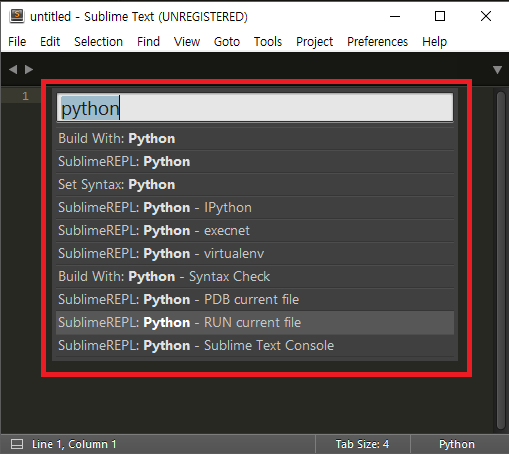Screen dimensions: 509x454
Task: Minimize the Sublime Text window
Action: (x=395, y=16)
